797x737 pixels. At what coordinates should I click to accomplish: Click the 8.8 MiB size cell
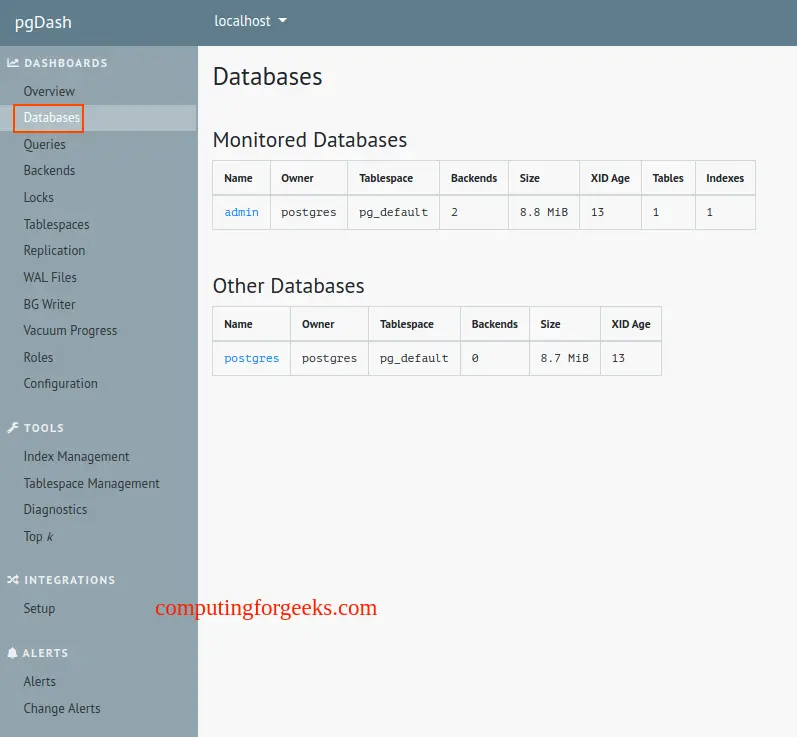[543, 212]
